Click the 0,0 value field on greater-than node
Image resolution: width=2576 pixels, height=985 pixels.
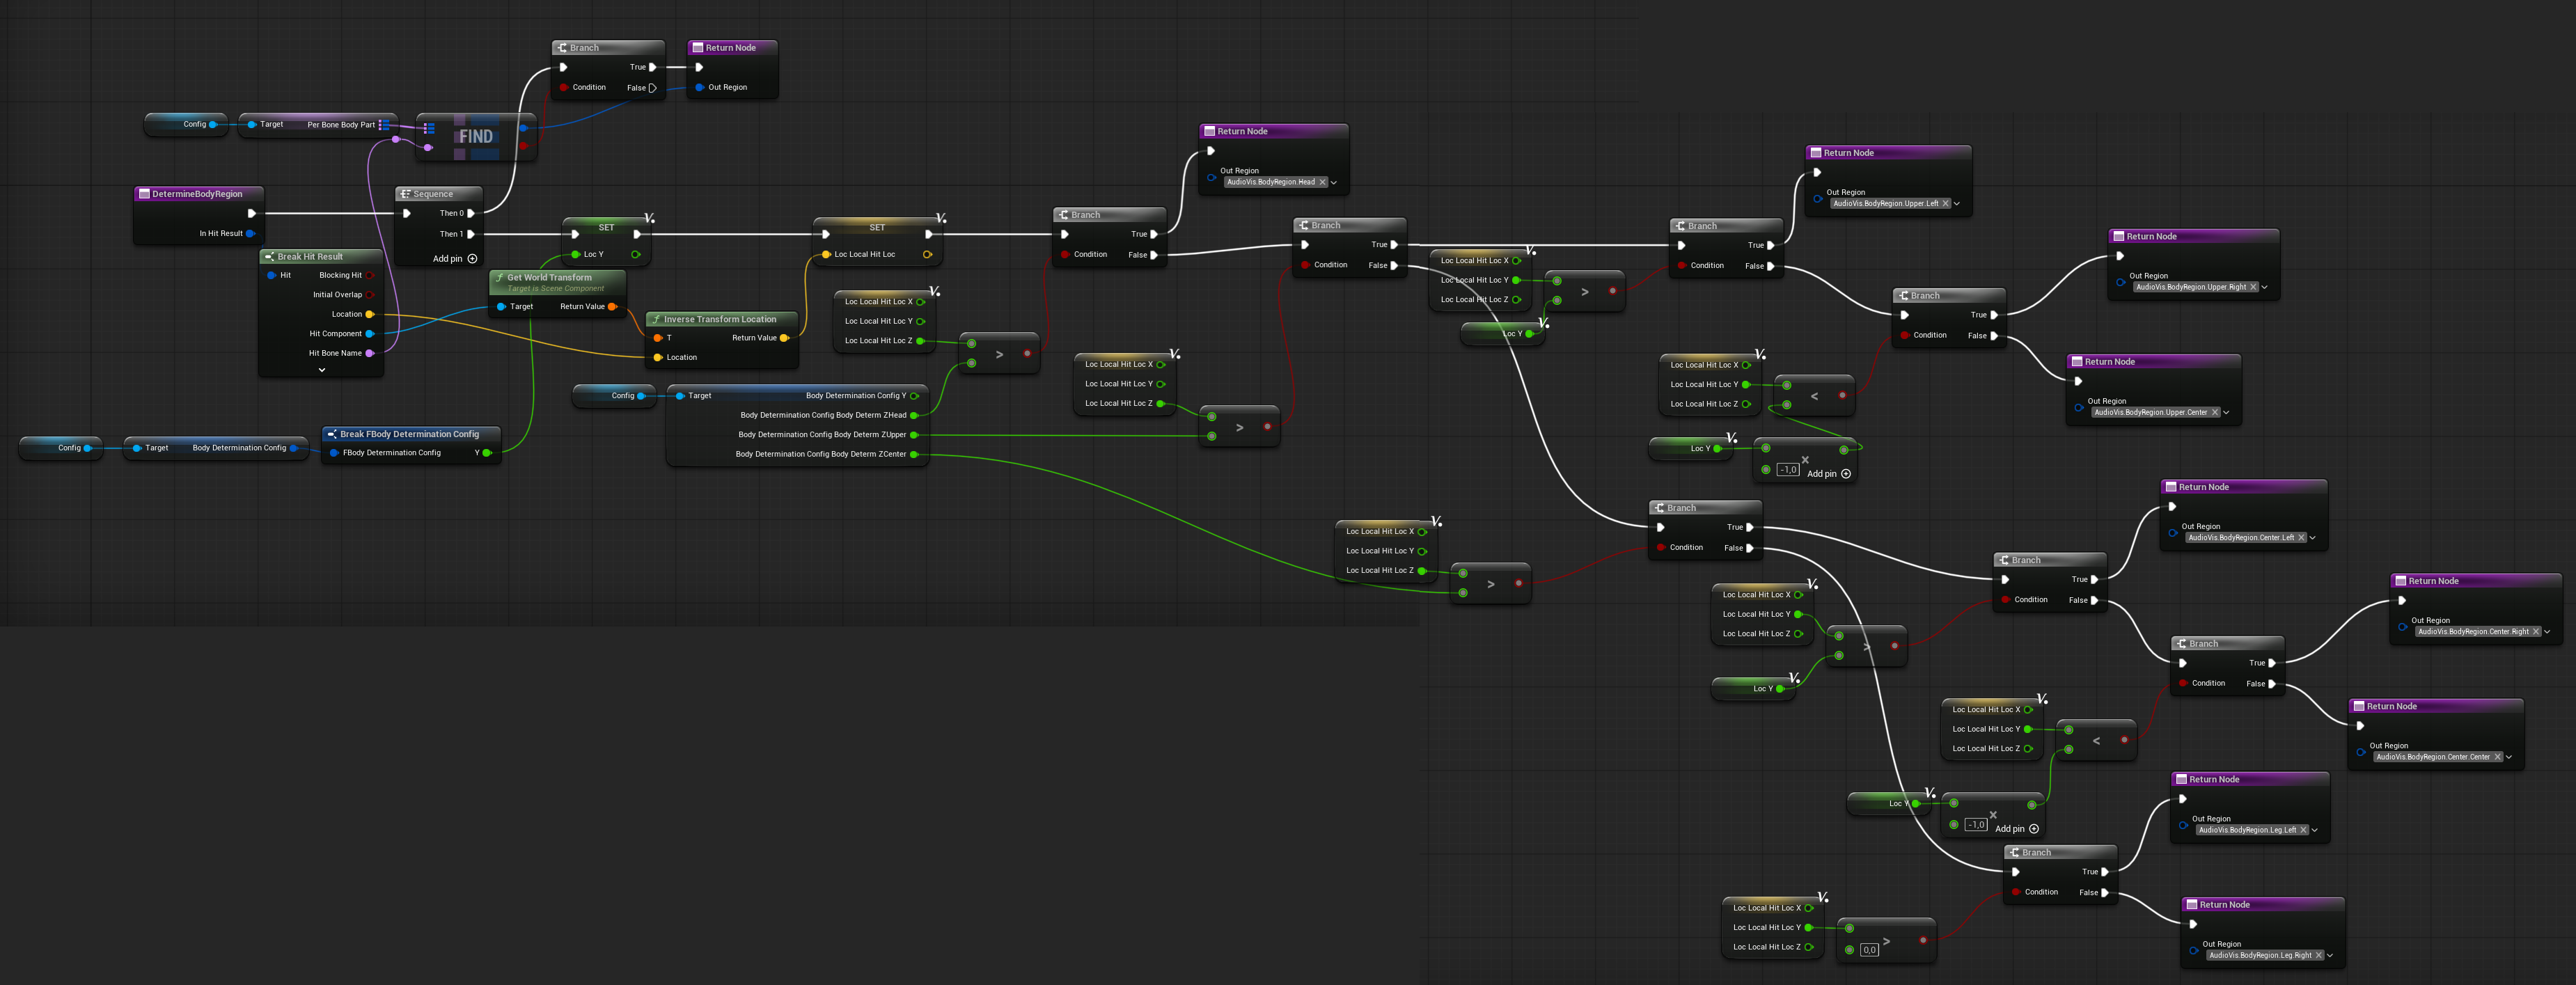click(1869, 950)
